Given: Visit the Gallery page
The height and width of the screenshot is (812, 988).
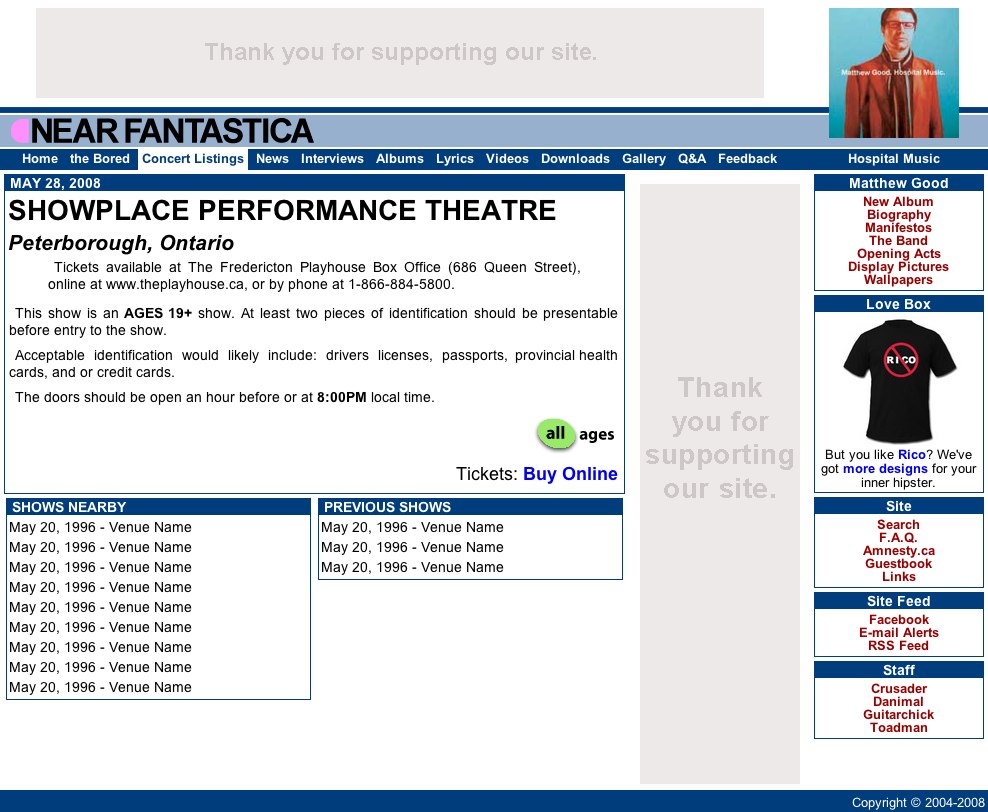Looking at the screenshot, I should tap(643, 159).
